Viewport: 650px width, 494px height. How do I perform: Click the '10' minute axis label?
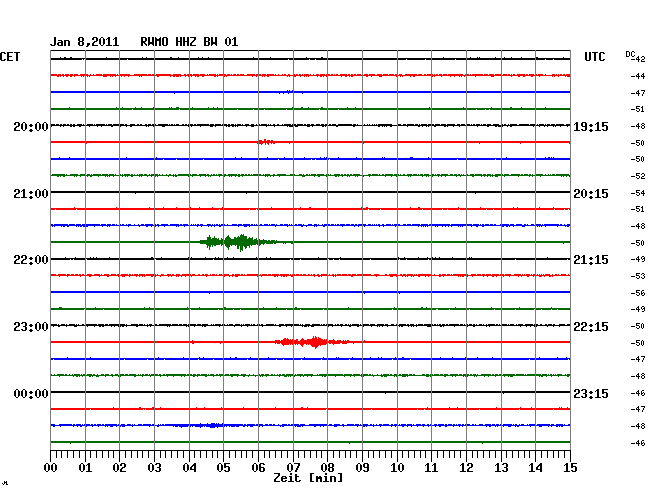[397, 467]
